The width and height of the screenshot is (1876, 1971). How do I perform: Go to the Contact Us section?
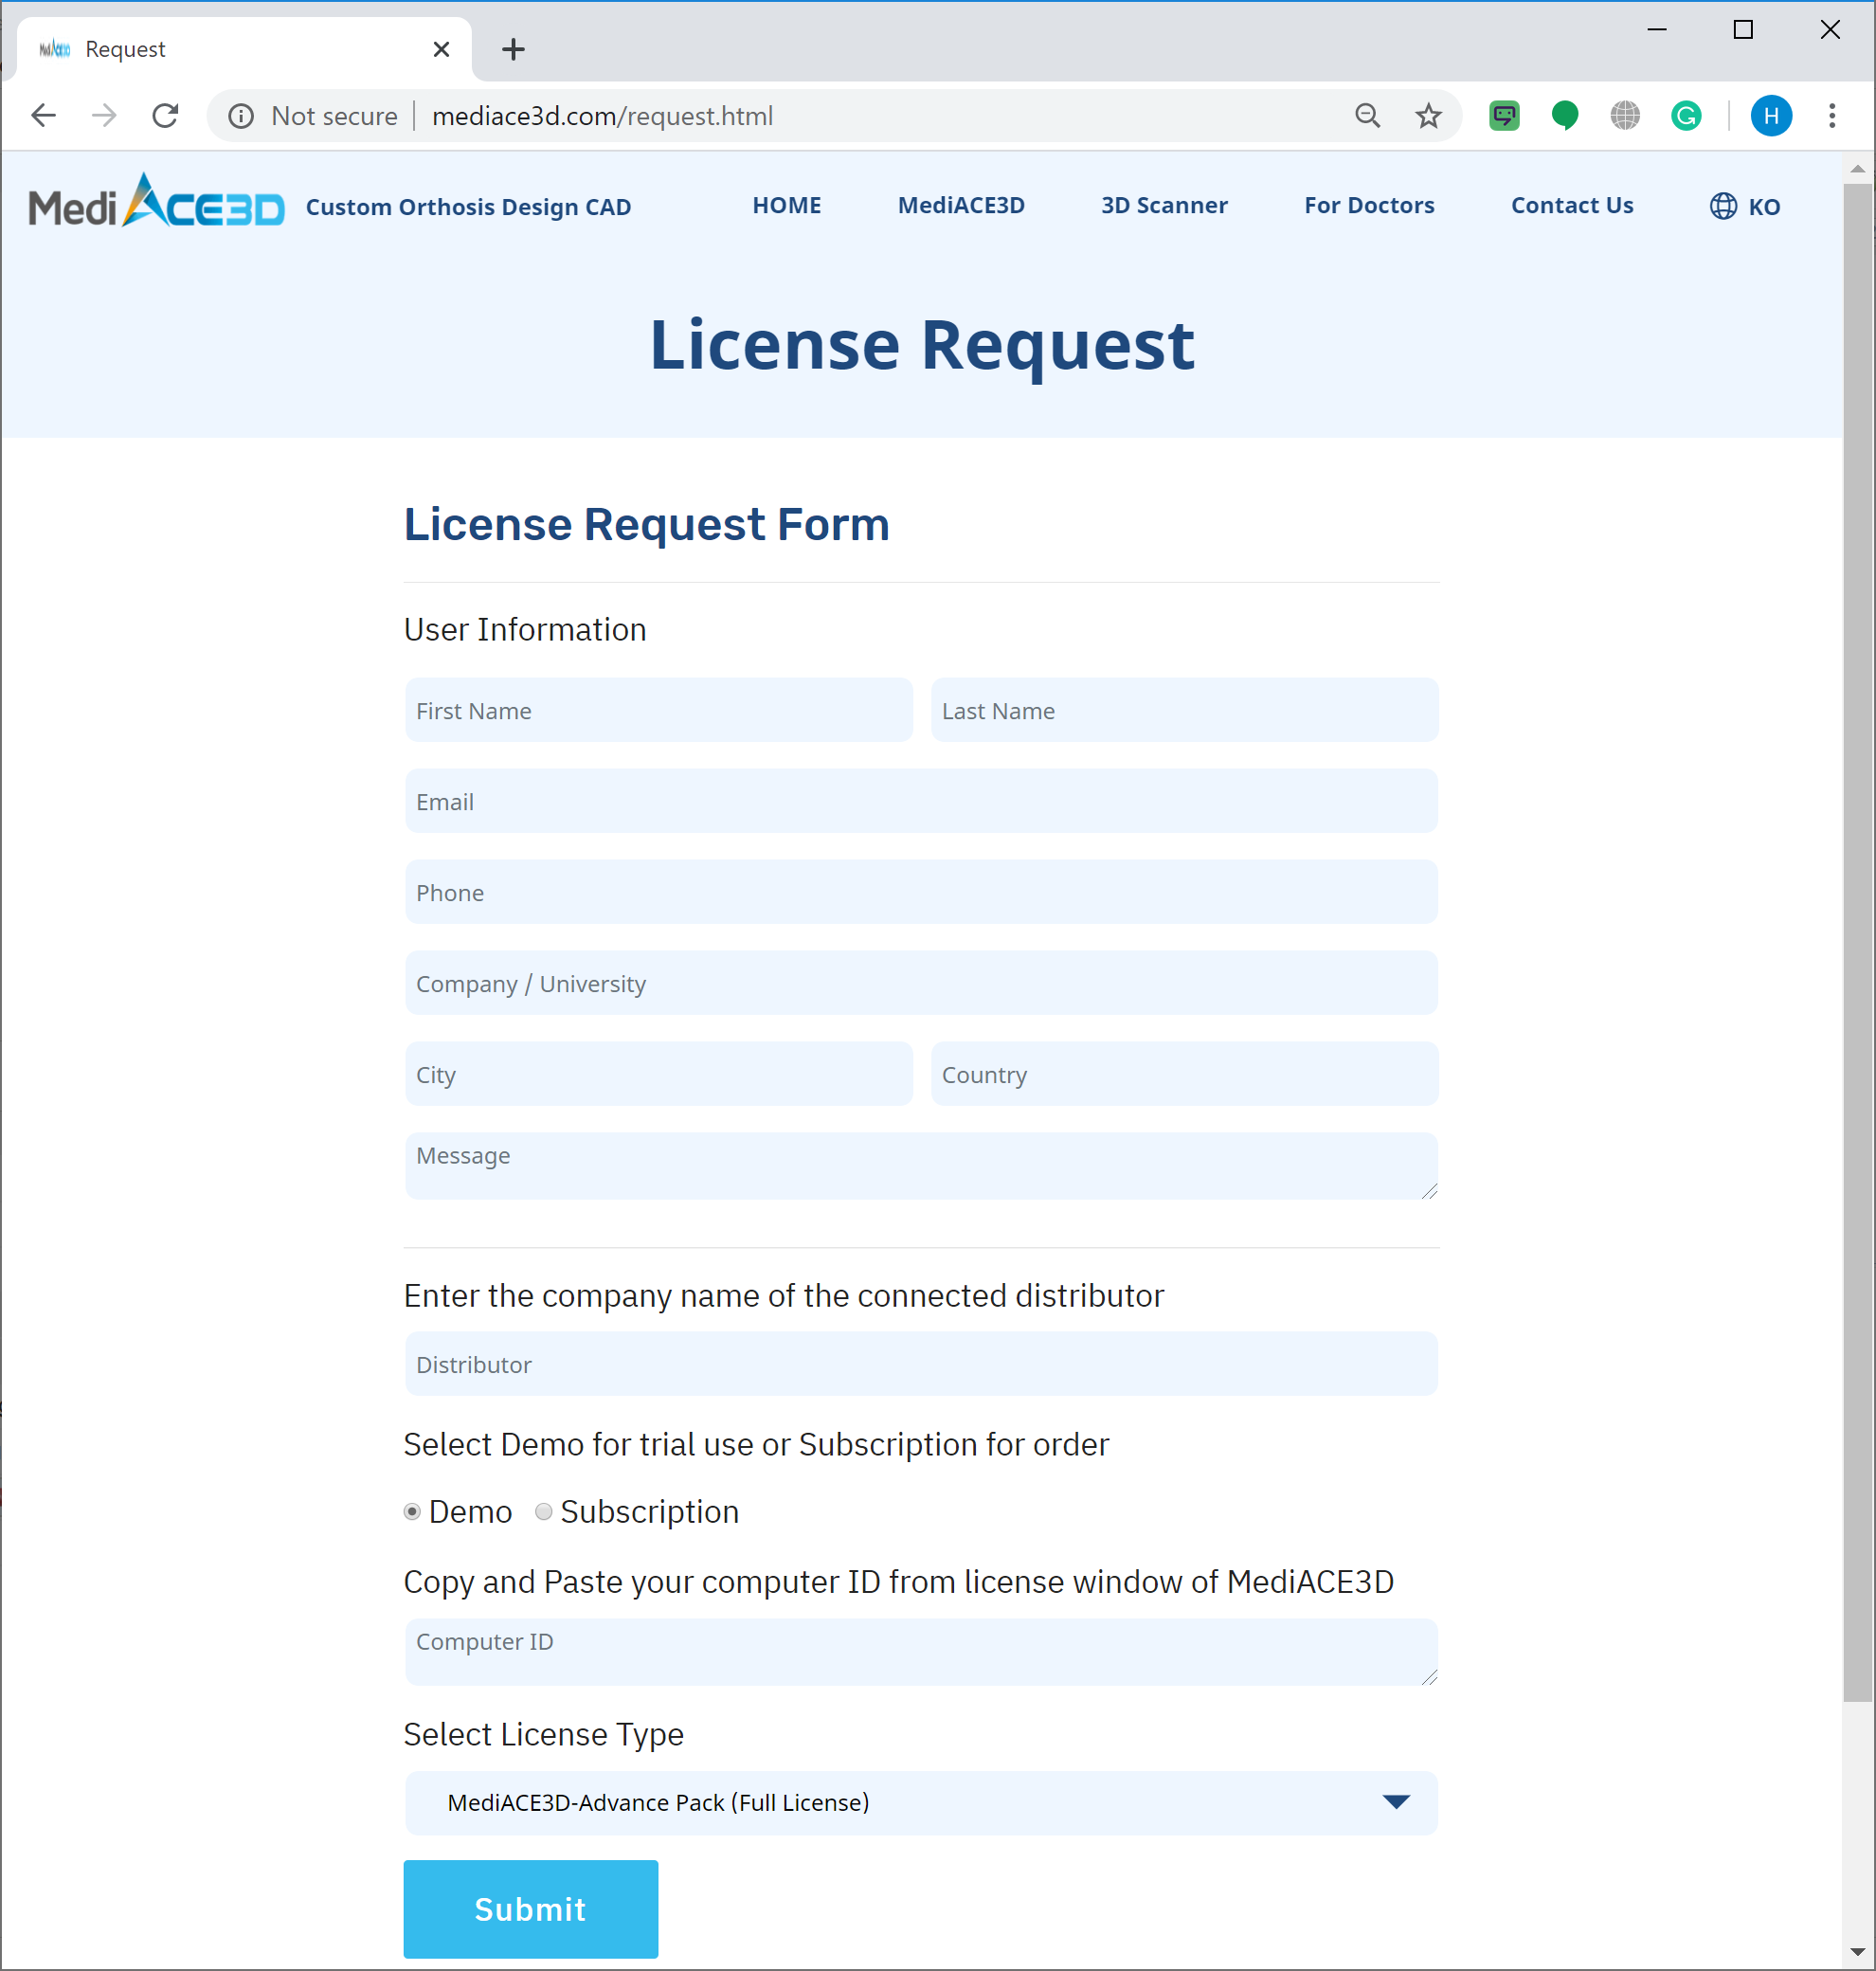(x=1572, y=205)
